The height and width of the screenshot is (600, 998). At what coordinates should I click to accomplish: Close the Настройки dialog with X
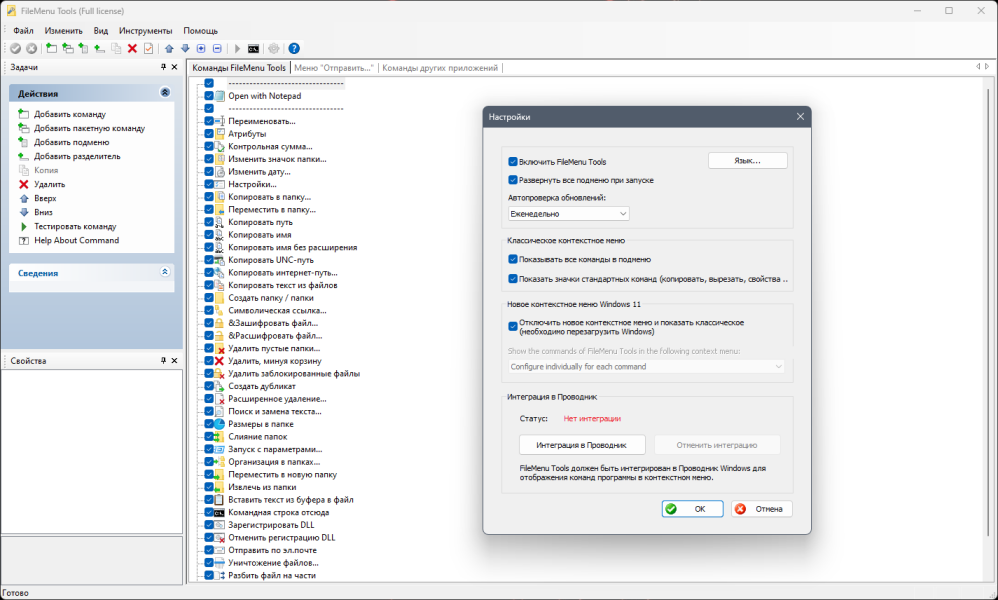click(800, 116)
